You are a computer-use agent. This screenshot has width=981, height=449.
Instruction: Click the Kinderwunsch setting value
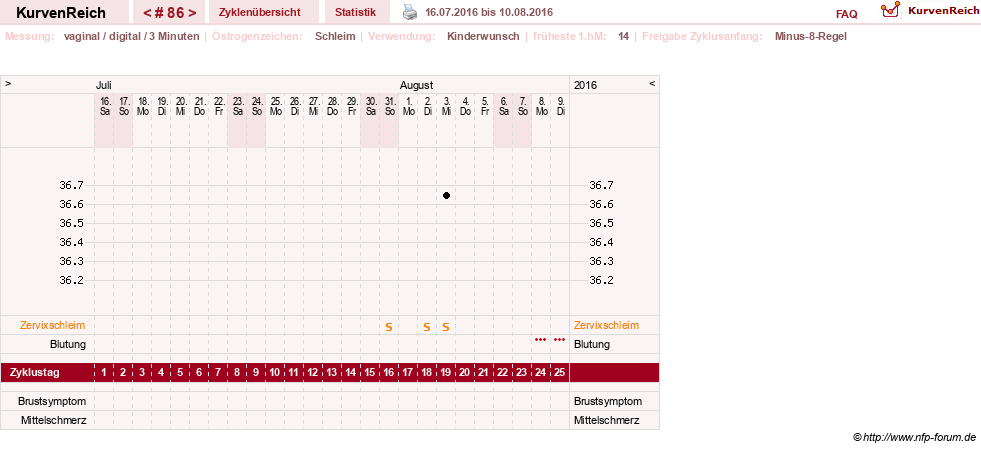tap(483, 36)
